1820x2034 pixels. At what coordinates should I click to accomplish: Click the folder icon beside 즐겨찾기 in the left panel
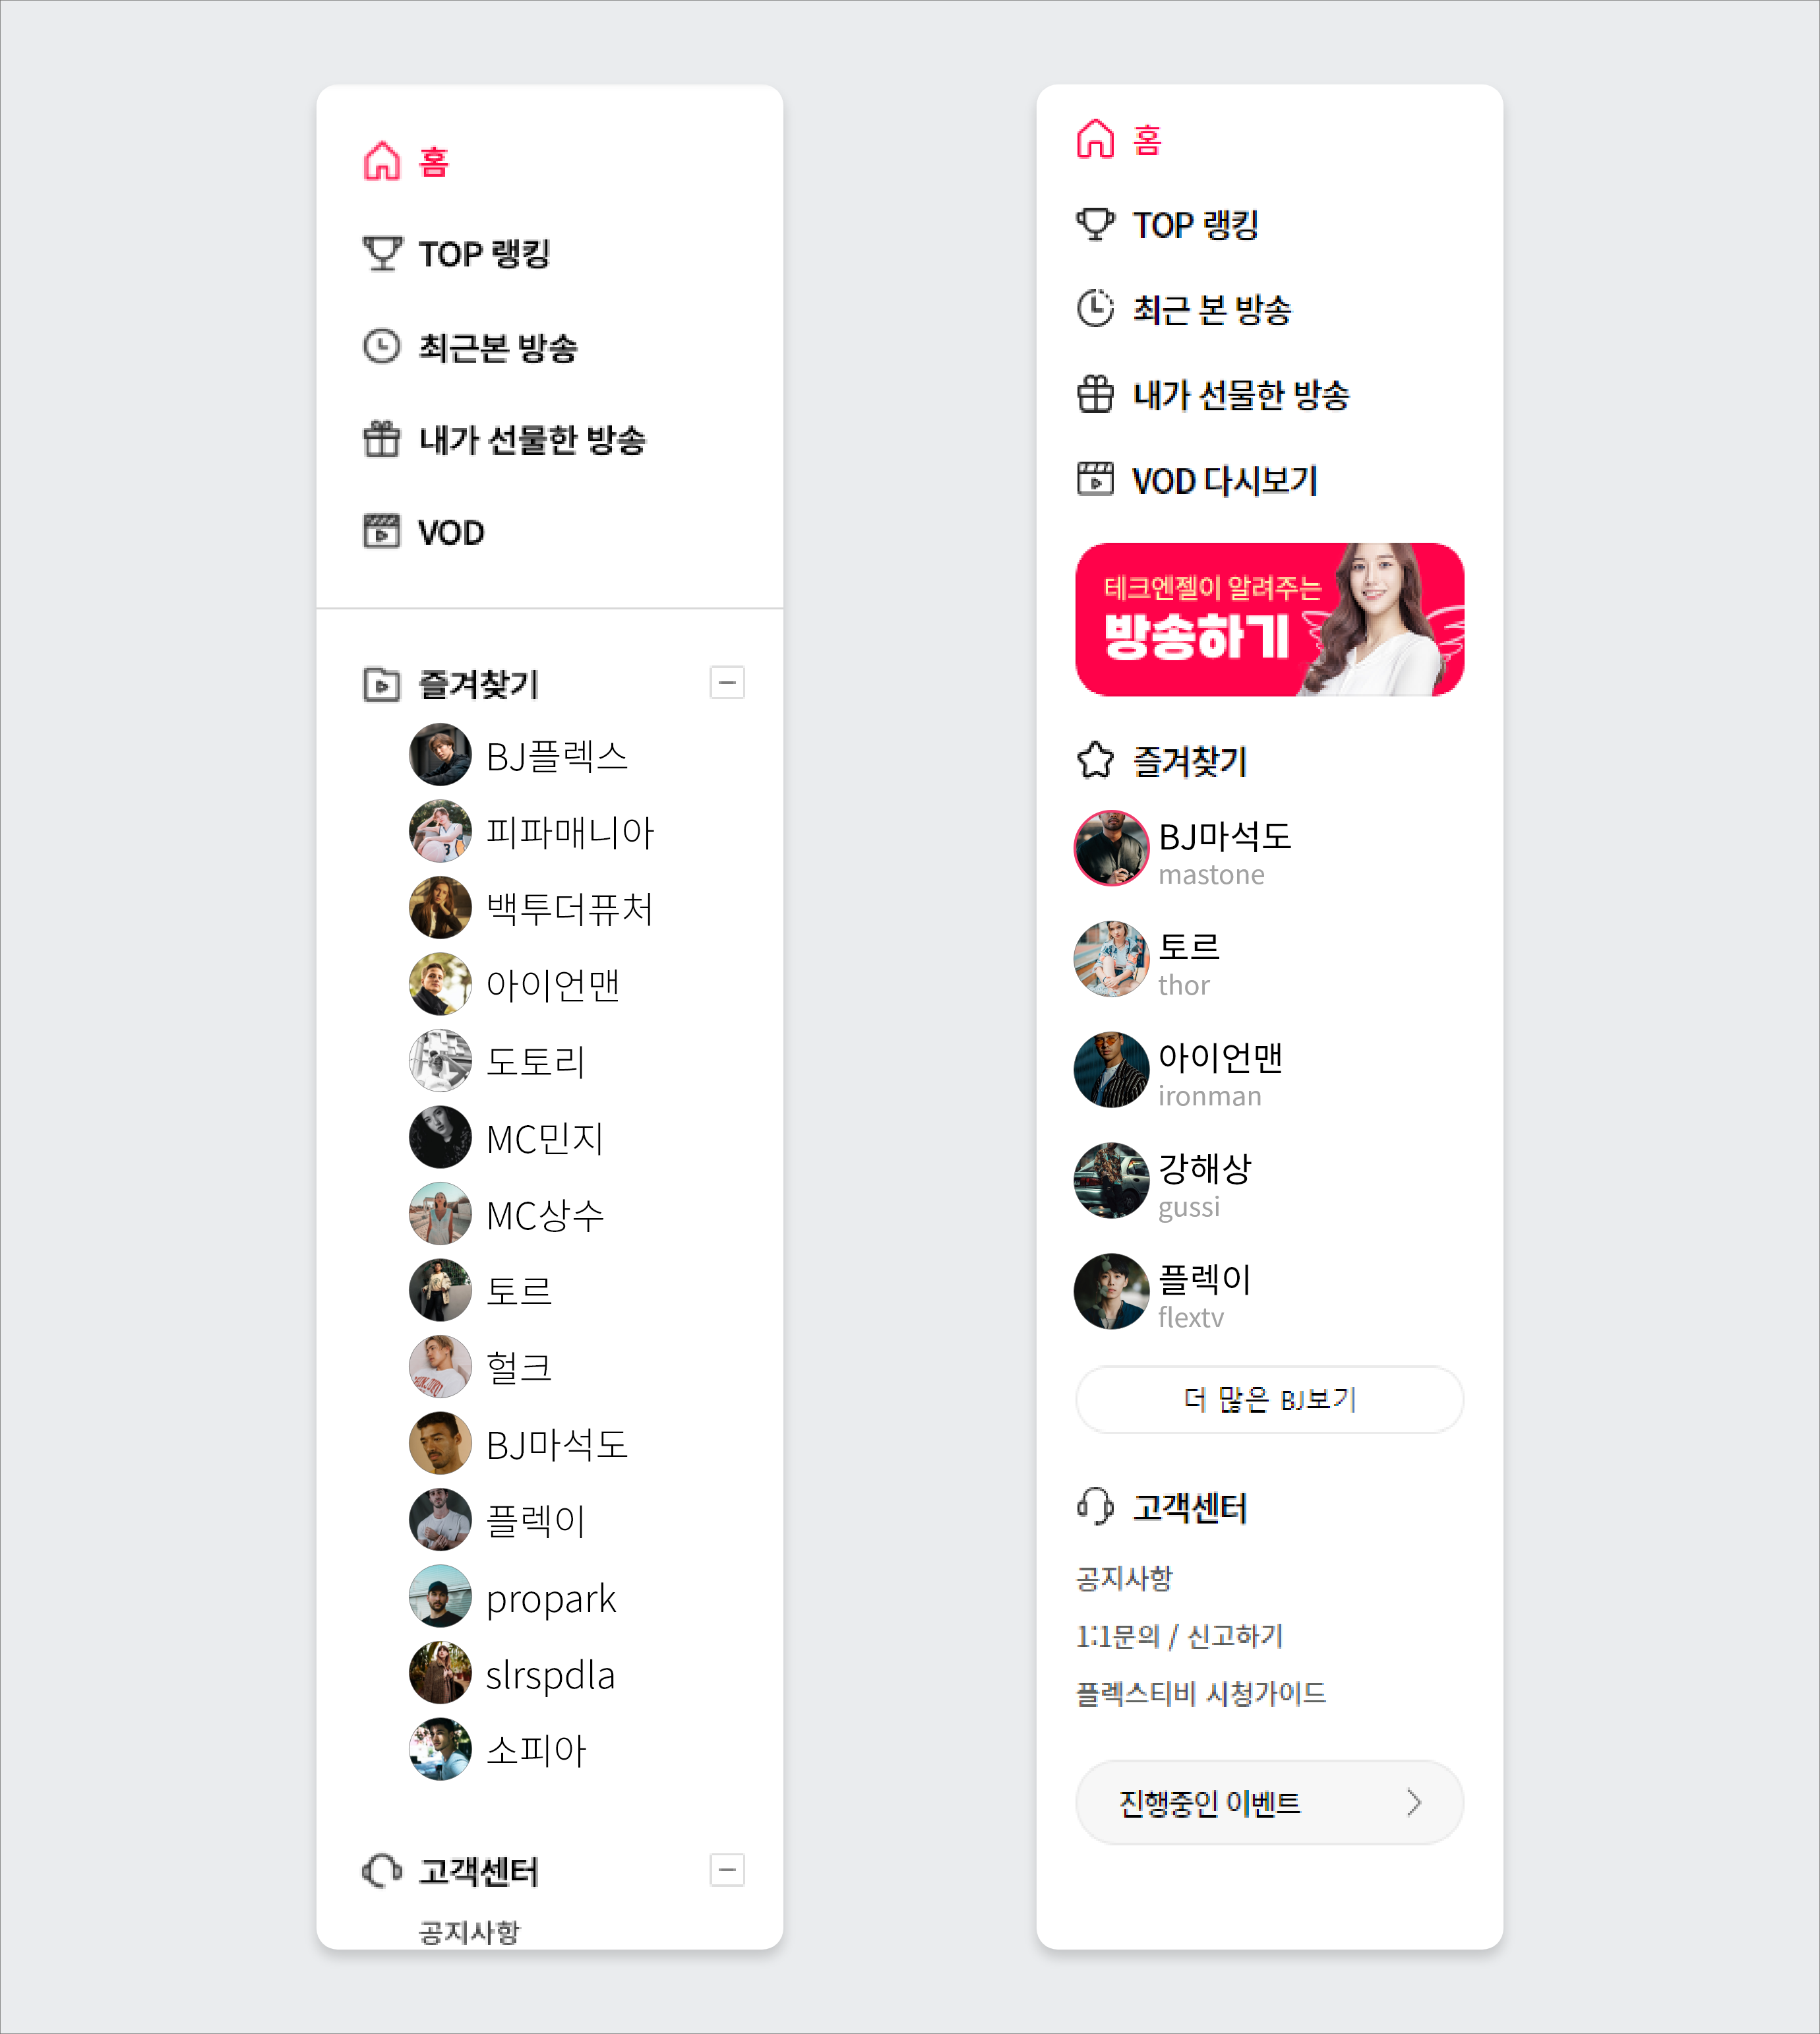[x=381, y=684]
